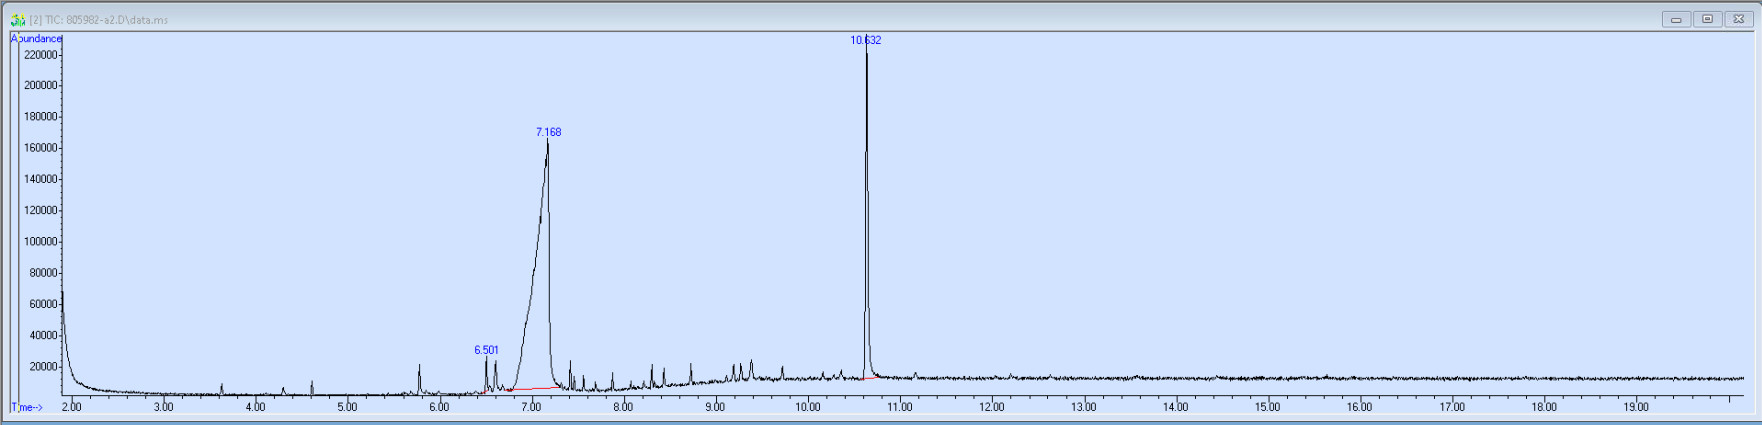Click the 8.00 time axis label
Viewport: 1762px width, 425px height.
[x=623, y=407]
